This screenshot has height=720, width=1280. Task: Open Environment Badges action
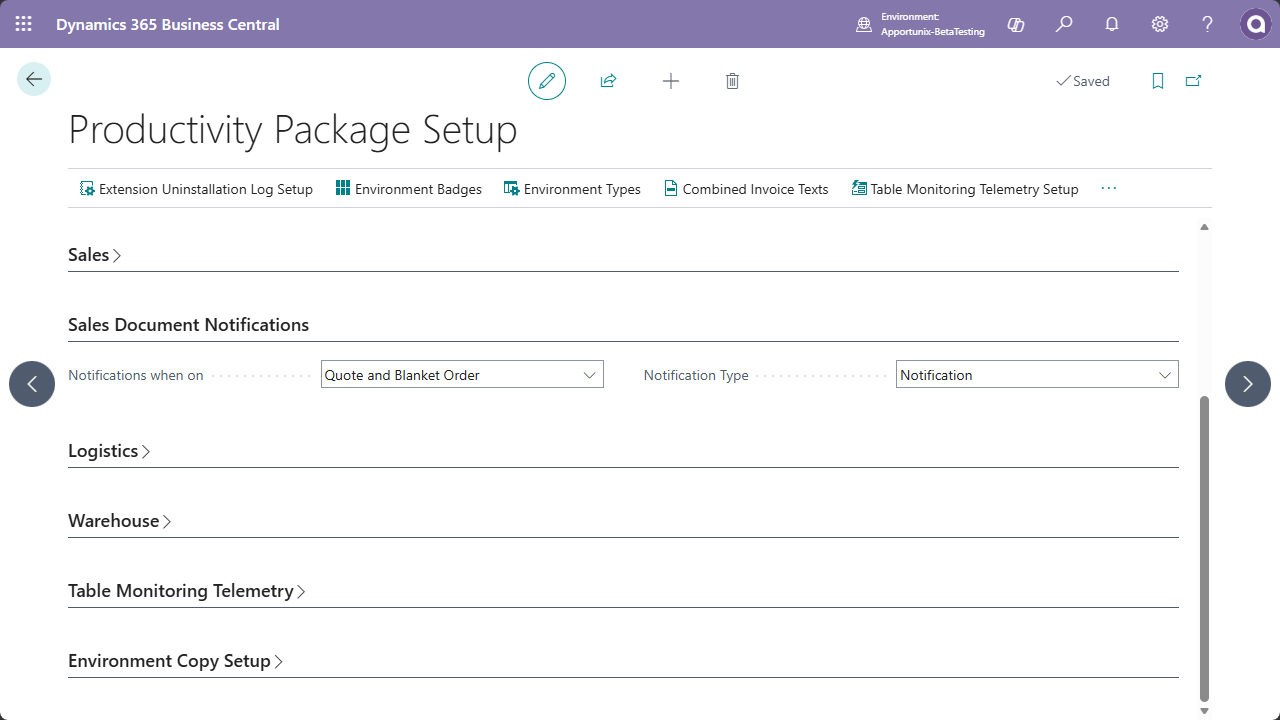408,189
